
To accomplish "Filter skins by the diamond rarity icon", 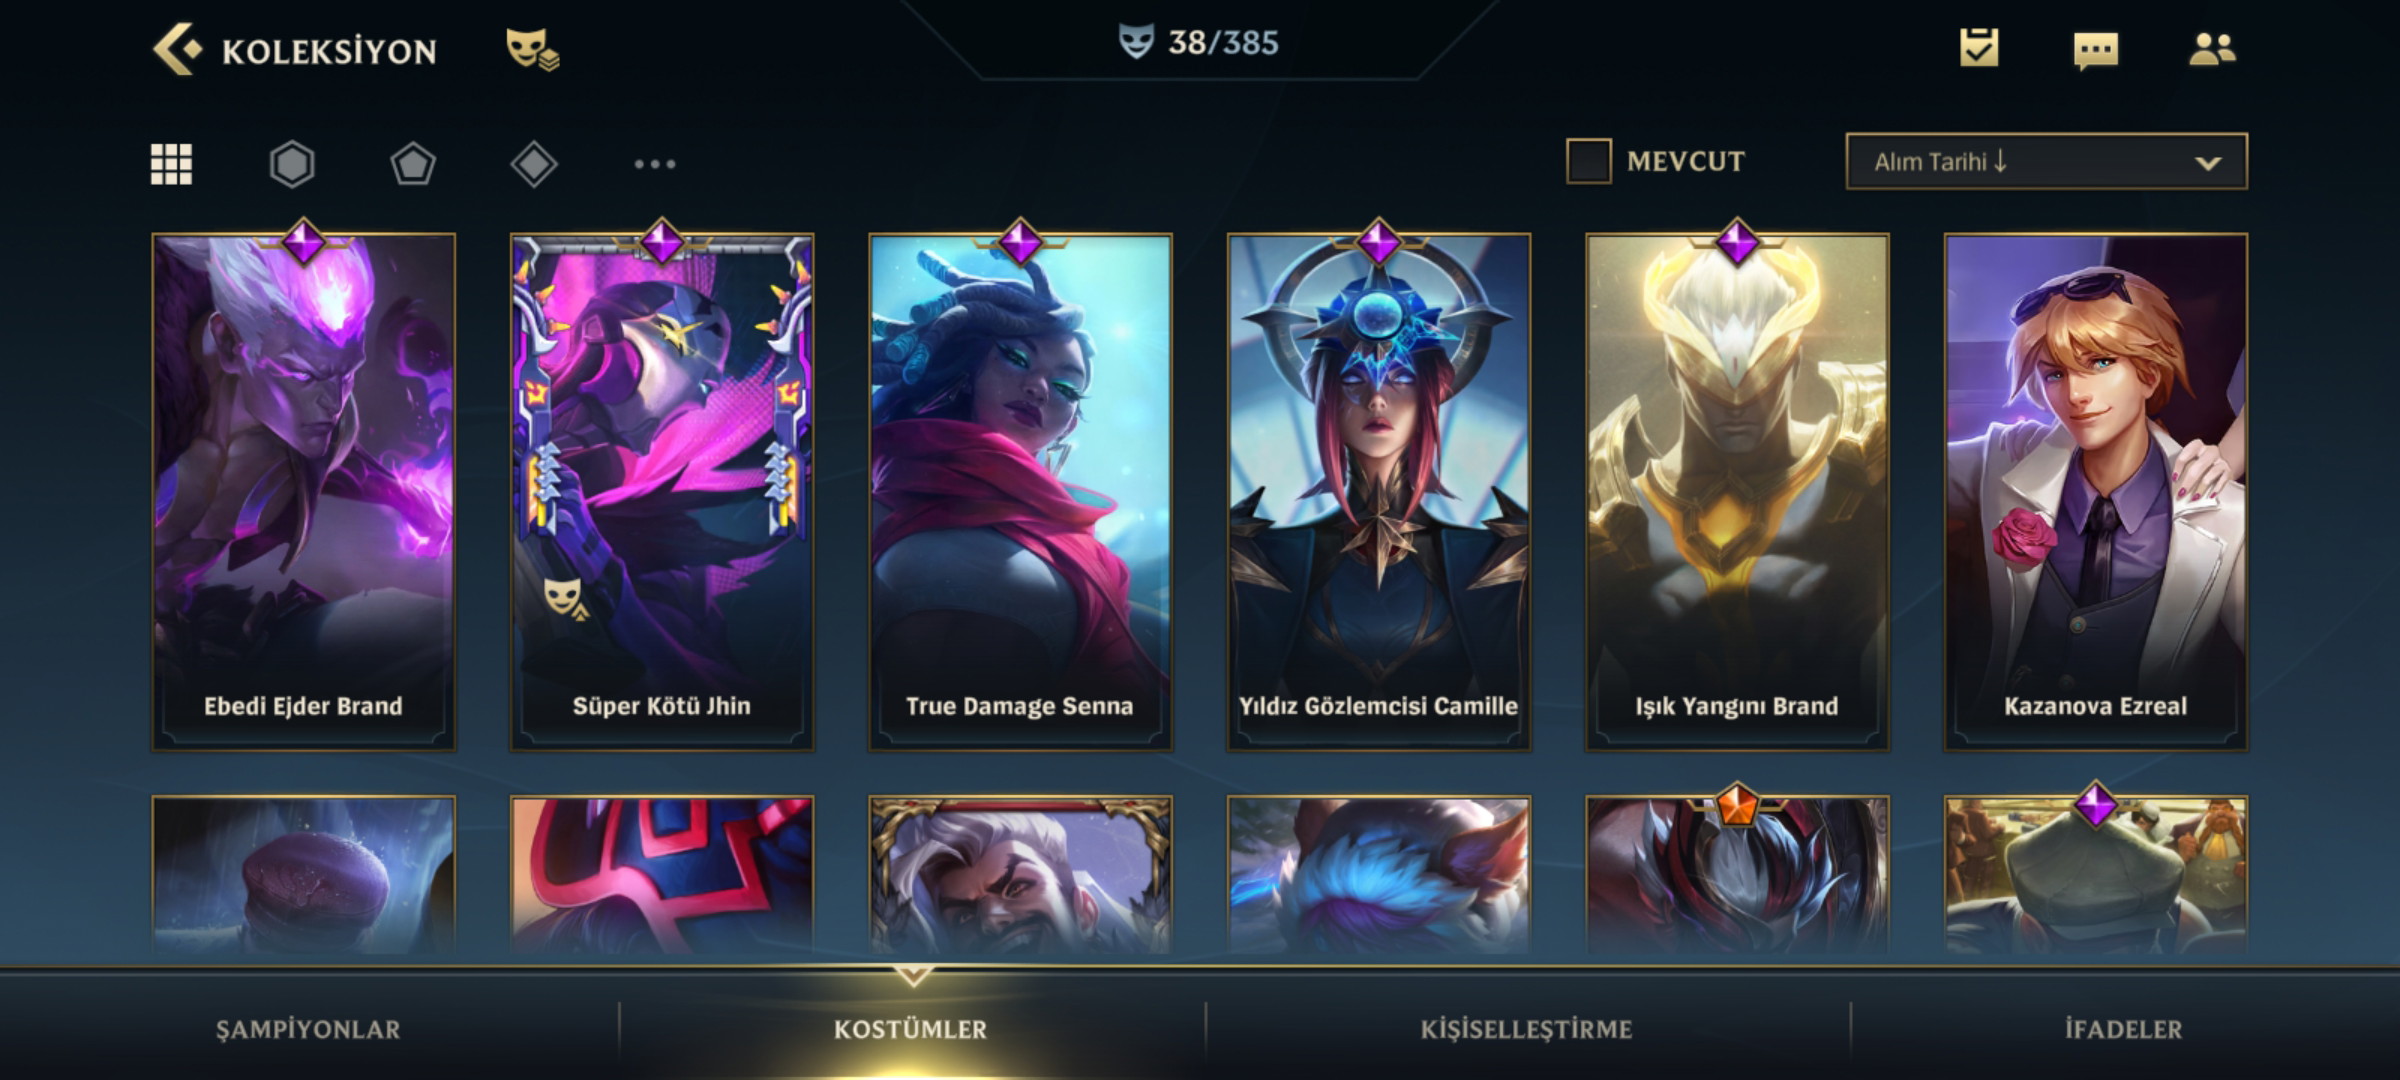I will pyautogui.click(x=534, y=164).
